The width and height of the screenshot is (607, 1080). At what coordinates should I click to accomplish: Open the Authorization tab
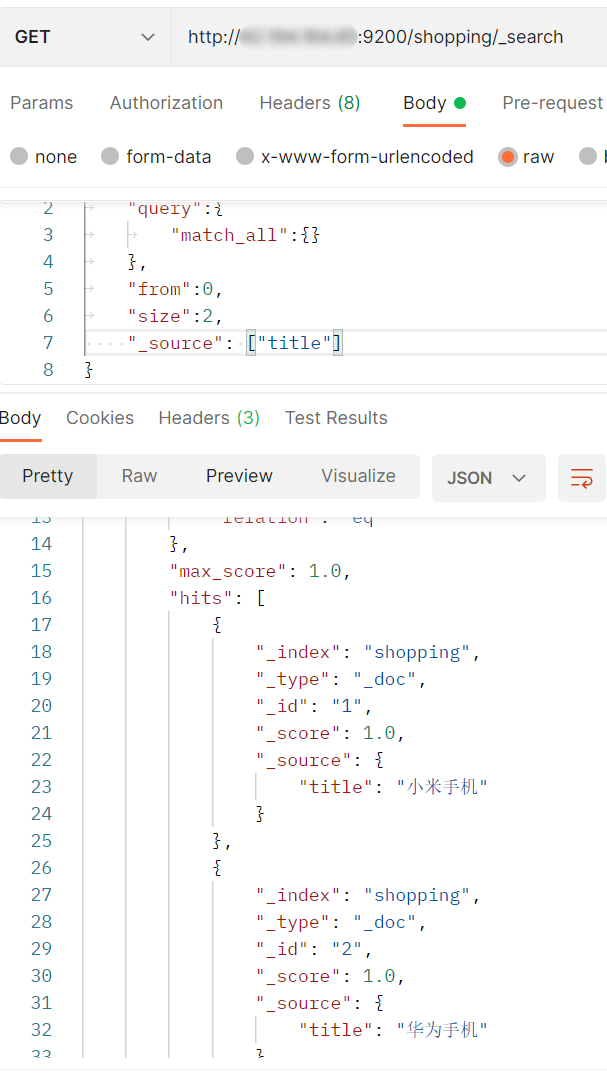(x=166, y=103)
